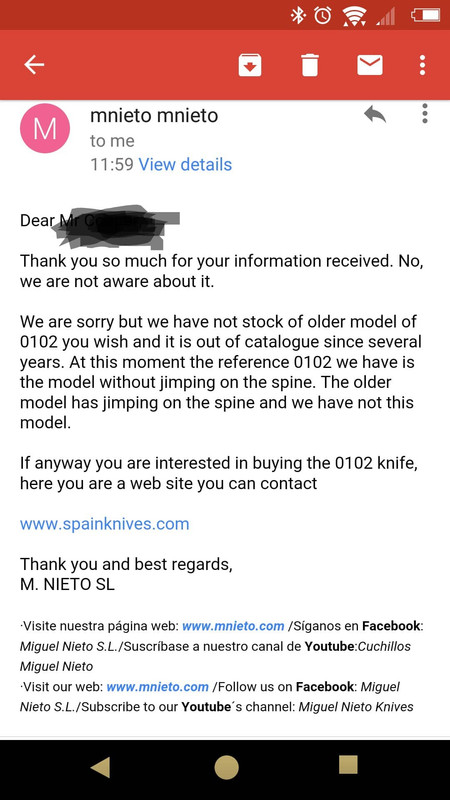Open the www.spainknives.com link
The image size is (450, 800).
tap(105, 524)
